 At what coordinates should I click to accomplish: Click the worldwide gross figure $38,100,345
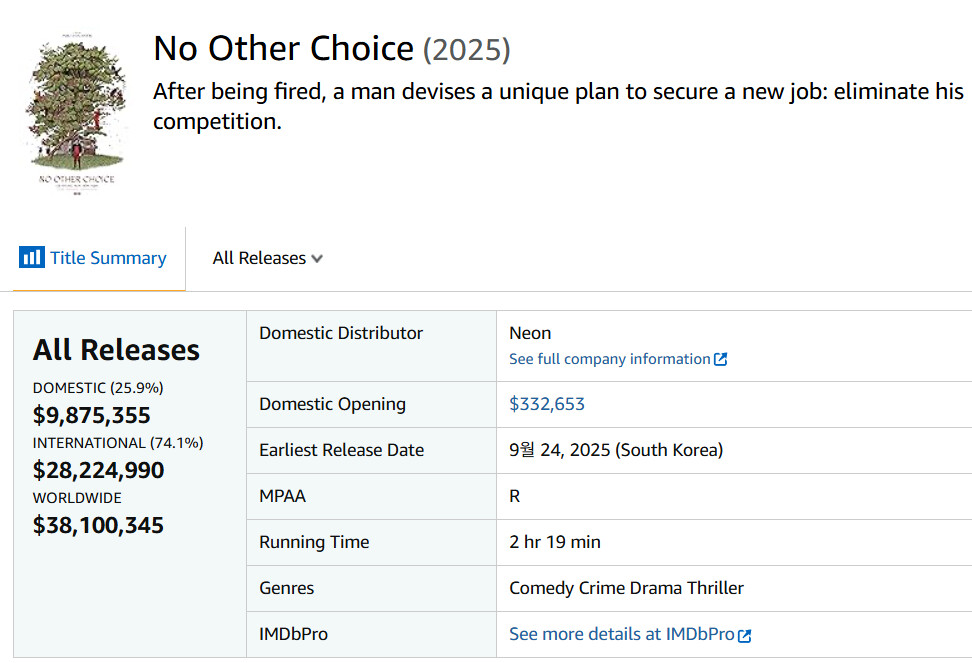coord(98,525)
